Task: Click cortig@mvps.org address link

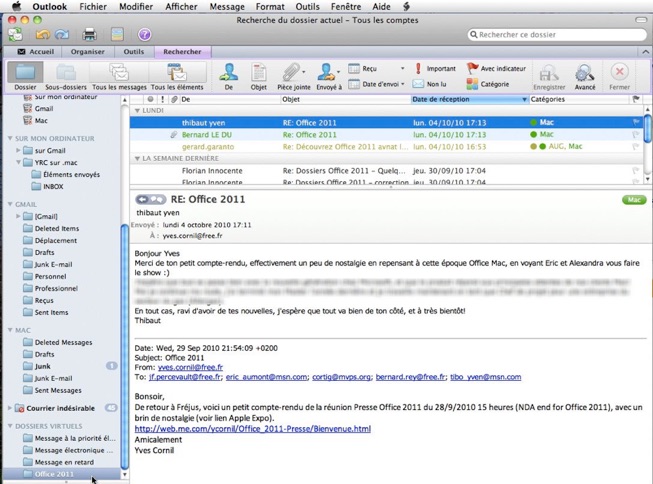Action: click(341, 377)
